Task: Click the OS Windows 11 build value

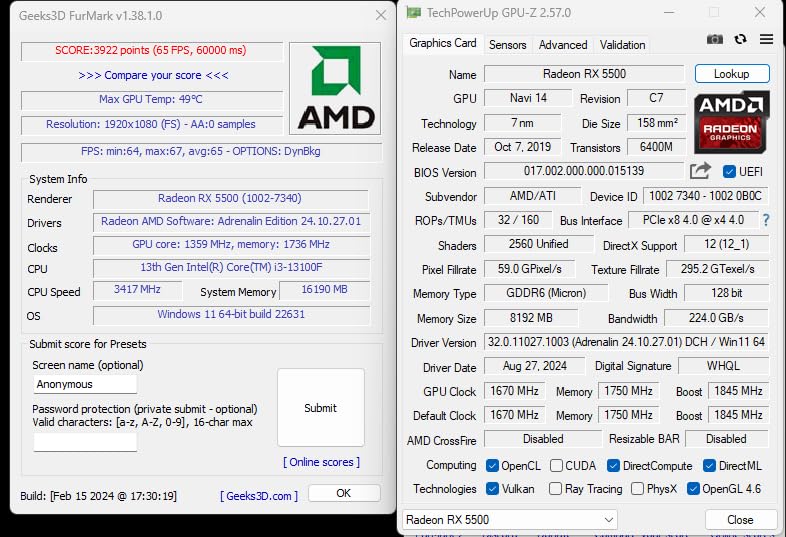Action: point(231,314)
